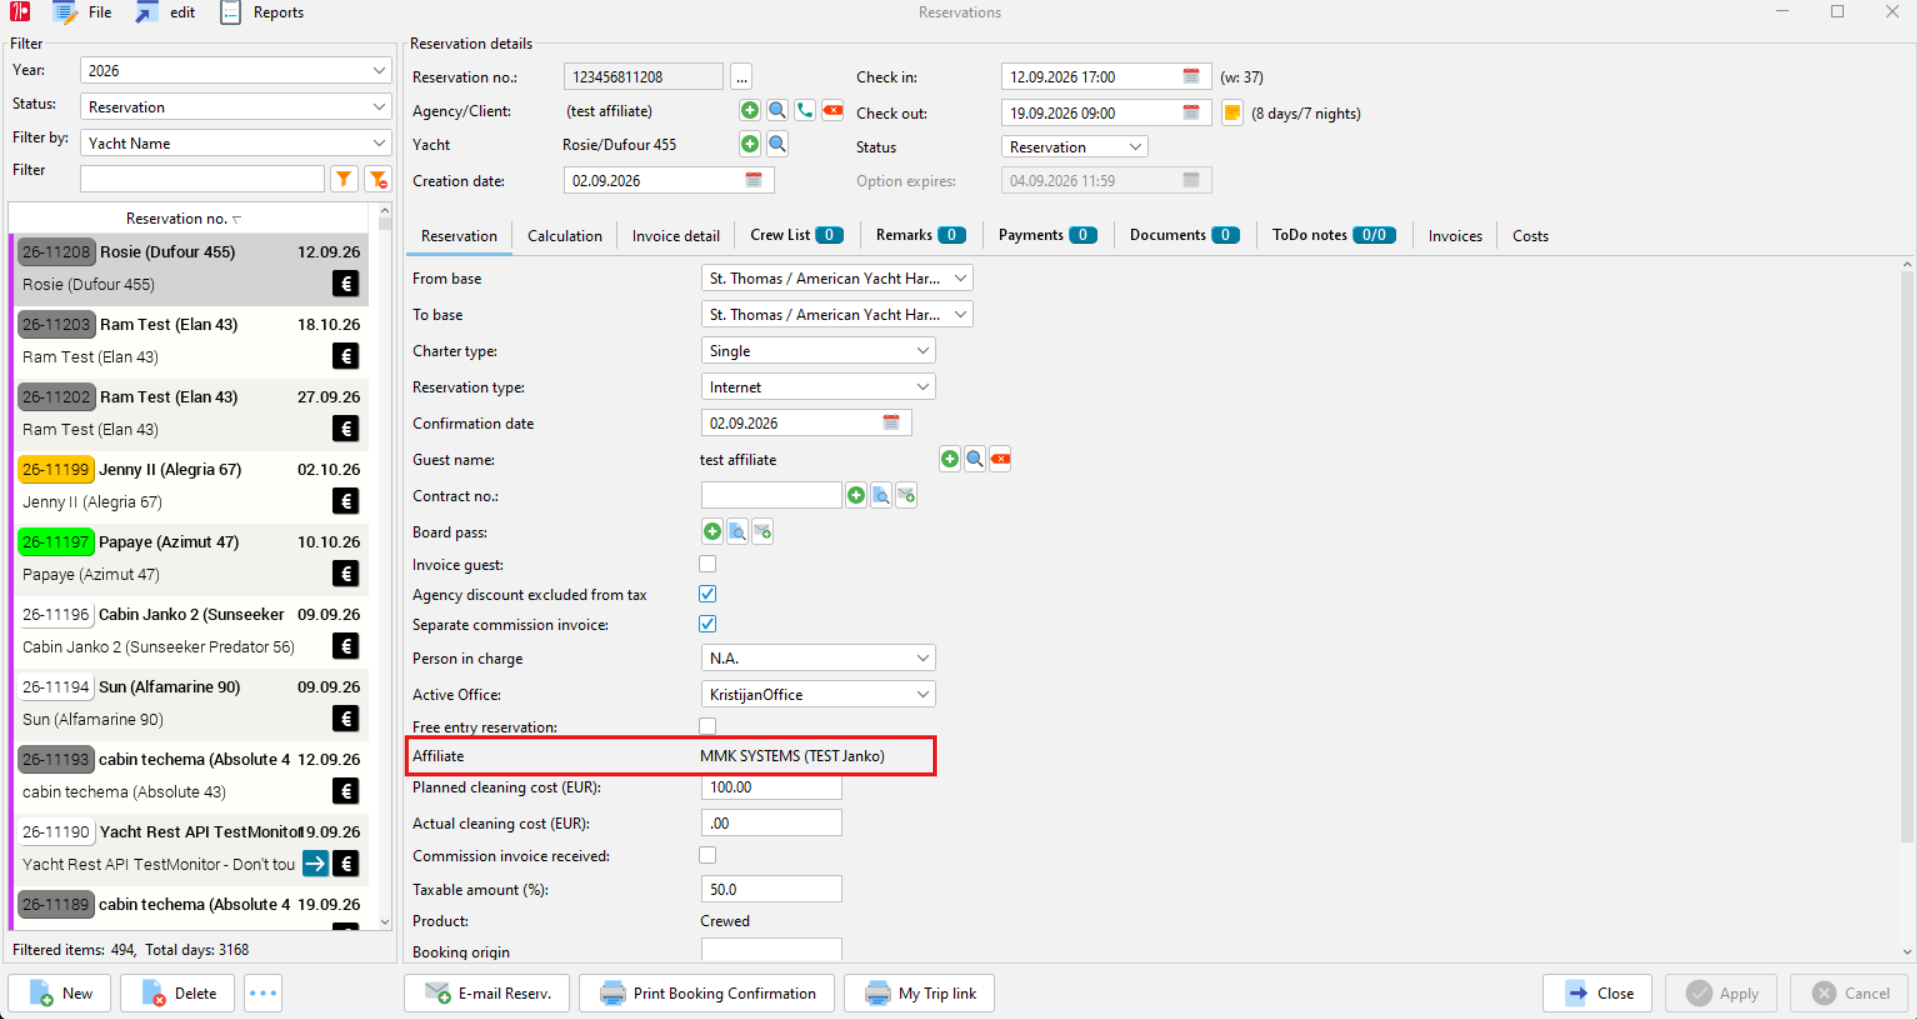Viewport: 1917px width, 1019px height.
Task: Switch to the Calculation tab
Action: point(565,236)
